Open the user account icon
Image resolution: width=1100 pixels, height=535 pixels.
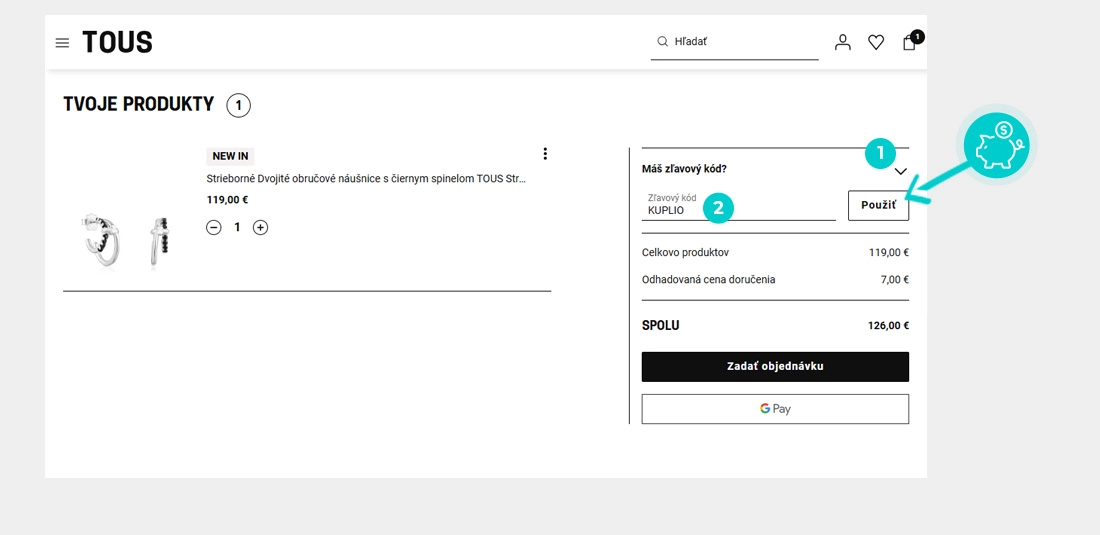843,43
